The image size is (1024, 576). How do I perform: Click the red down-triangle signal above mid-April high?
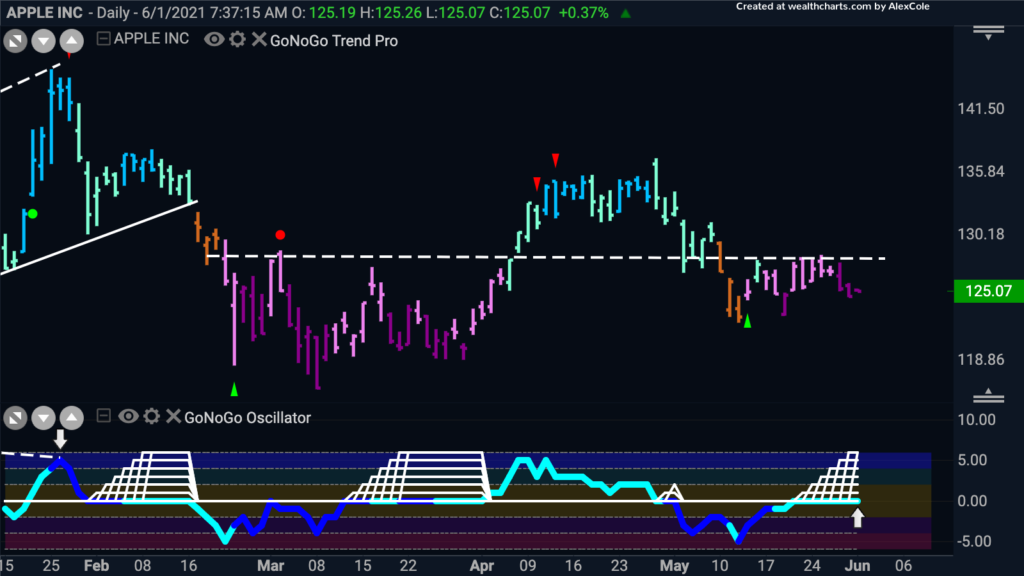[555, 159]
